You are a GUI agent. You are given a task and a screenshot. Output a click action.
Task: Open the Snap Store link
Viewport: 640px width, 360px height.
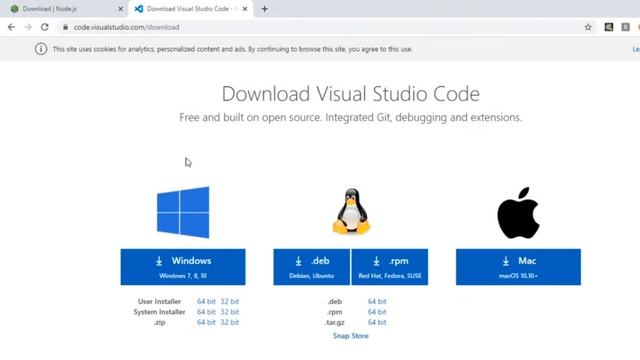[x=351, y=336]
